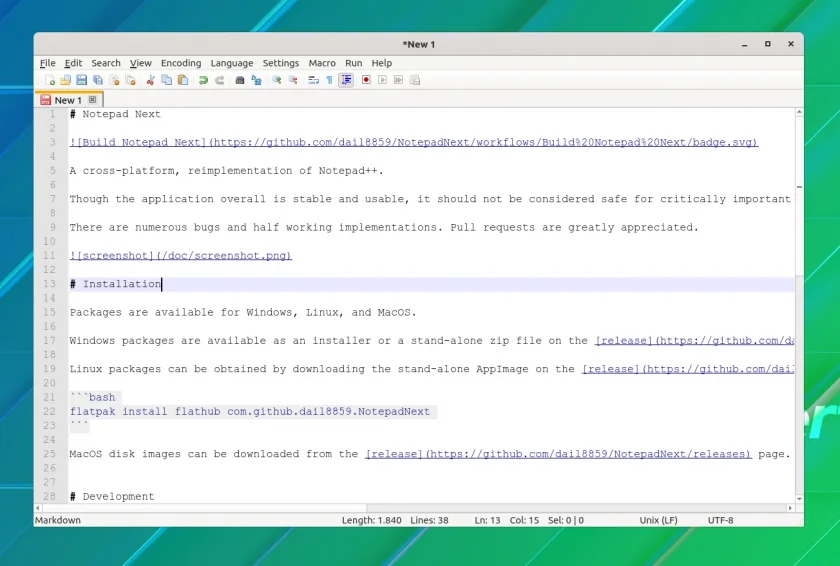Open the File menu
Image resolution: width=840 pixels, height=566 pixels.
click(x=48, y=63)
